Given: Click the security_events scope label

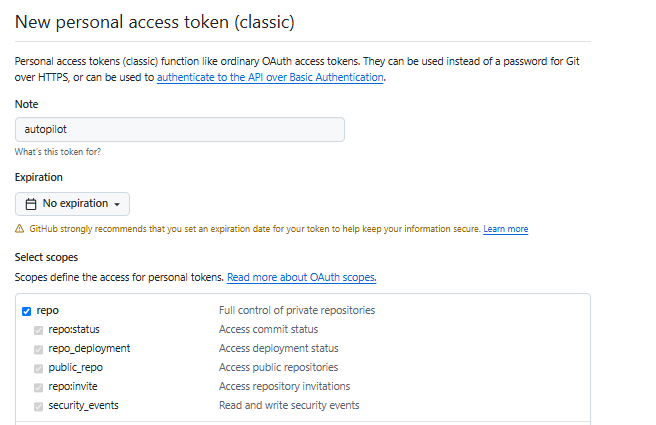Looking at the screenshot, I should [x=84, y=406].
